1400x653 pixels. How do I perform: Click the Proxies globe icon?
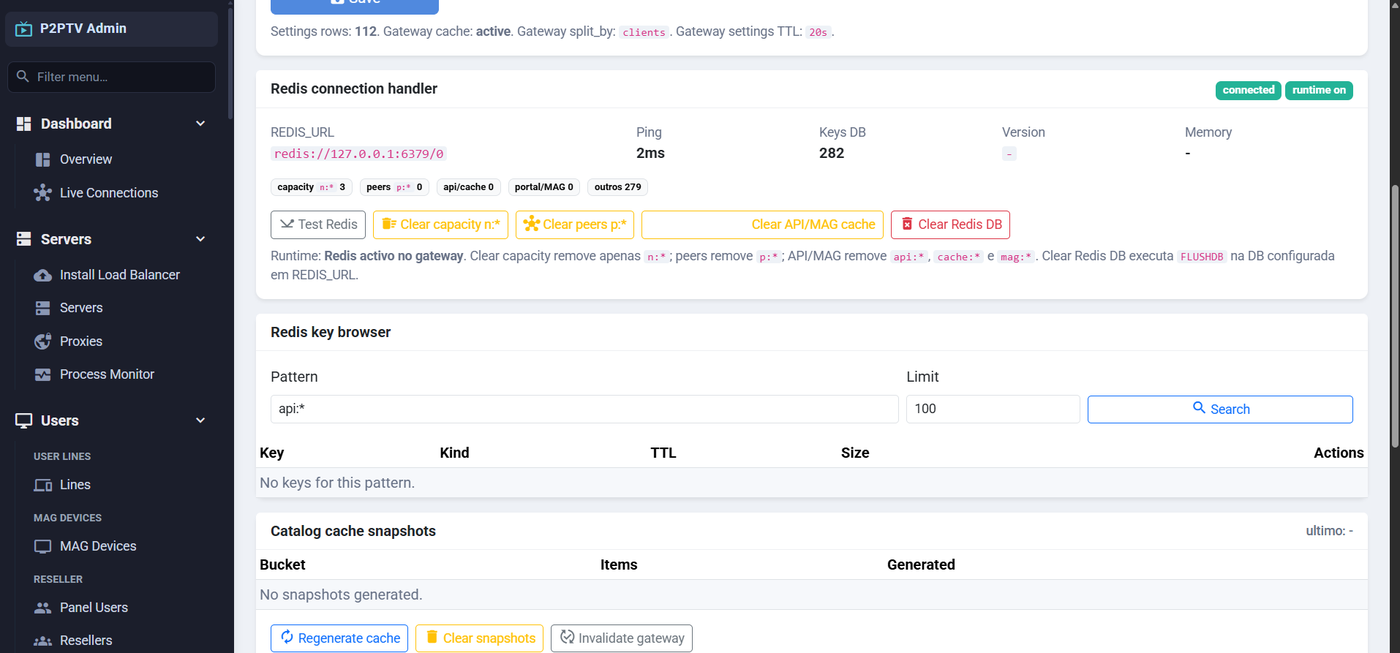coord(42,342)
